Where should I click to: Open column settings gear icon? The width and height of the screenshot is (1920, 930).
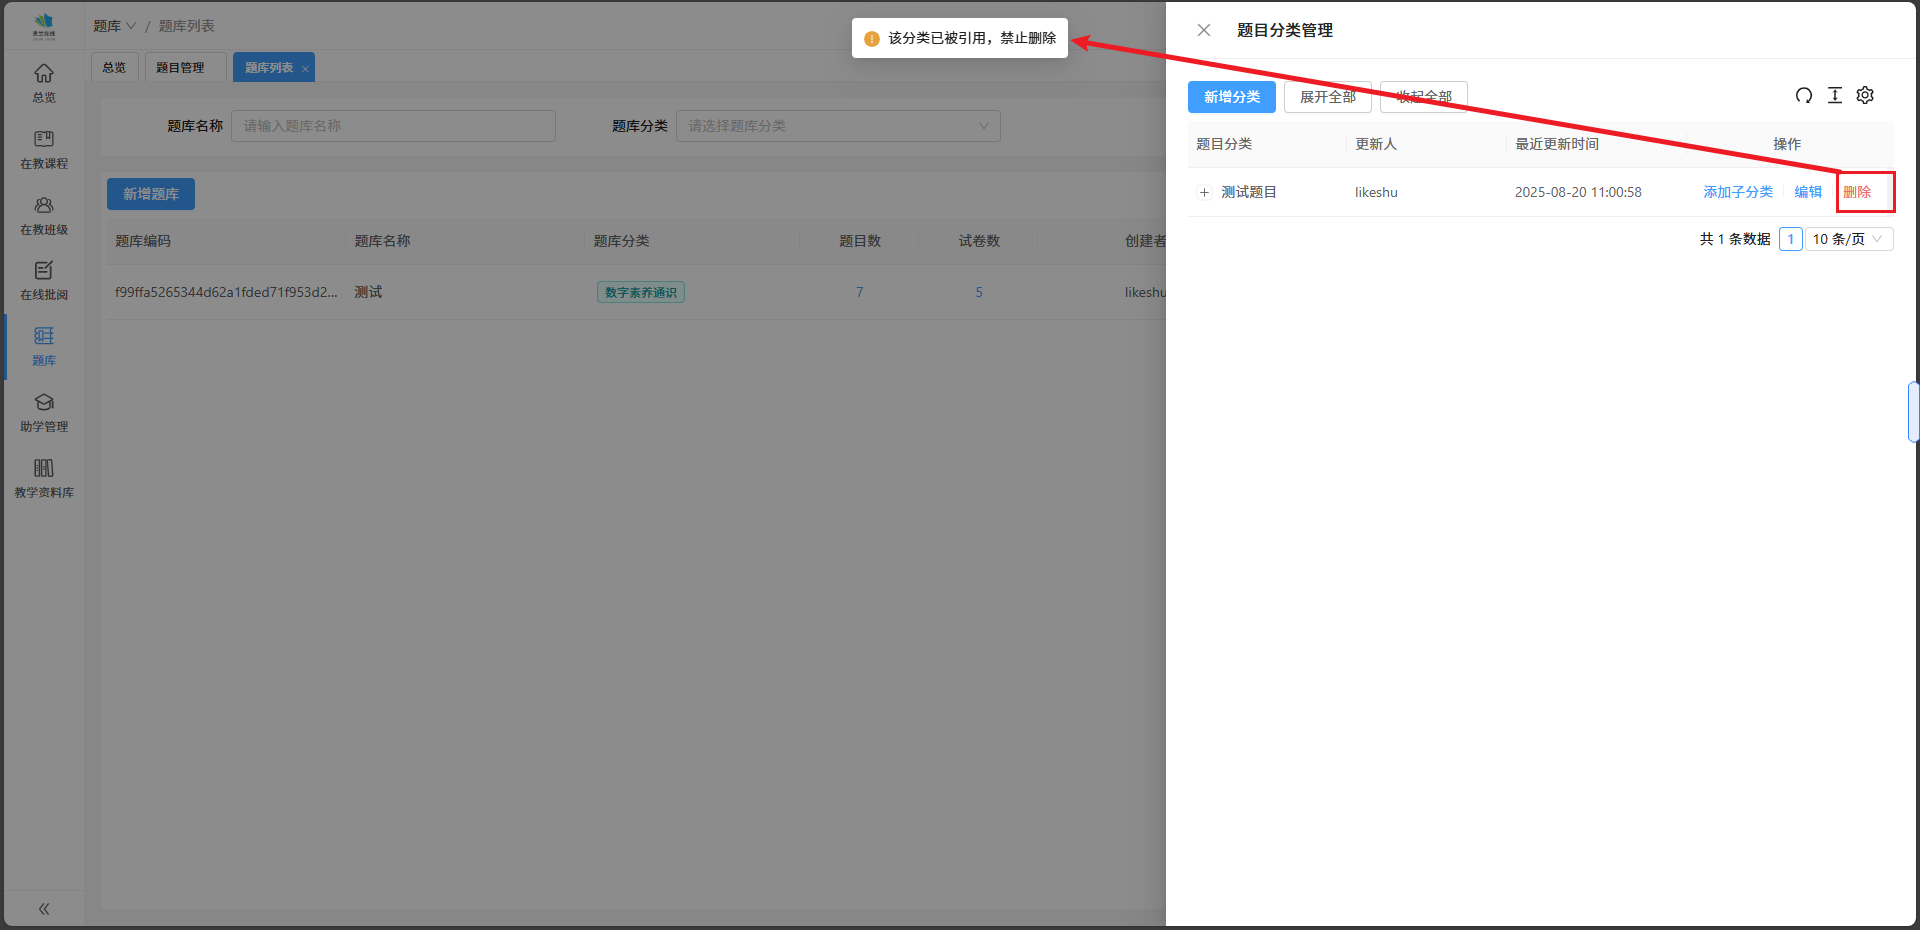1865,96
